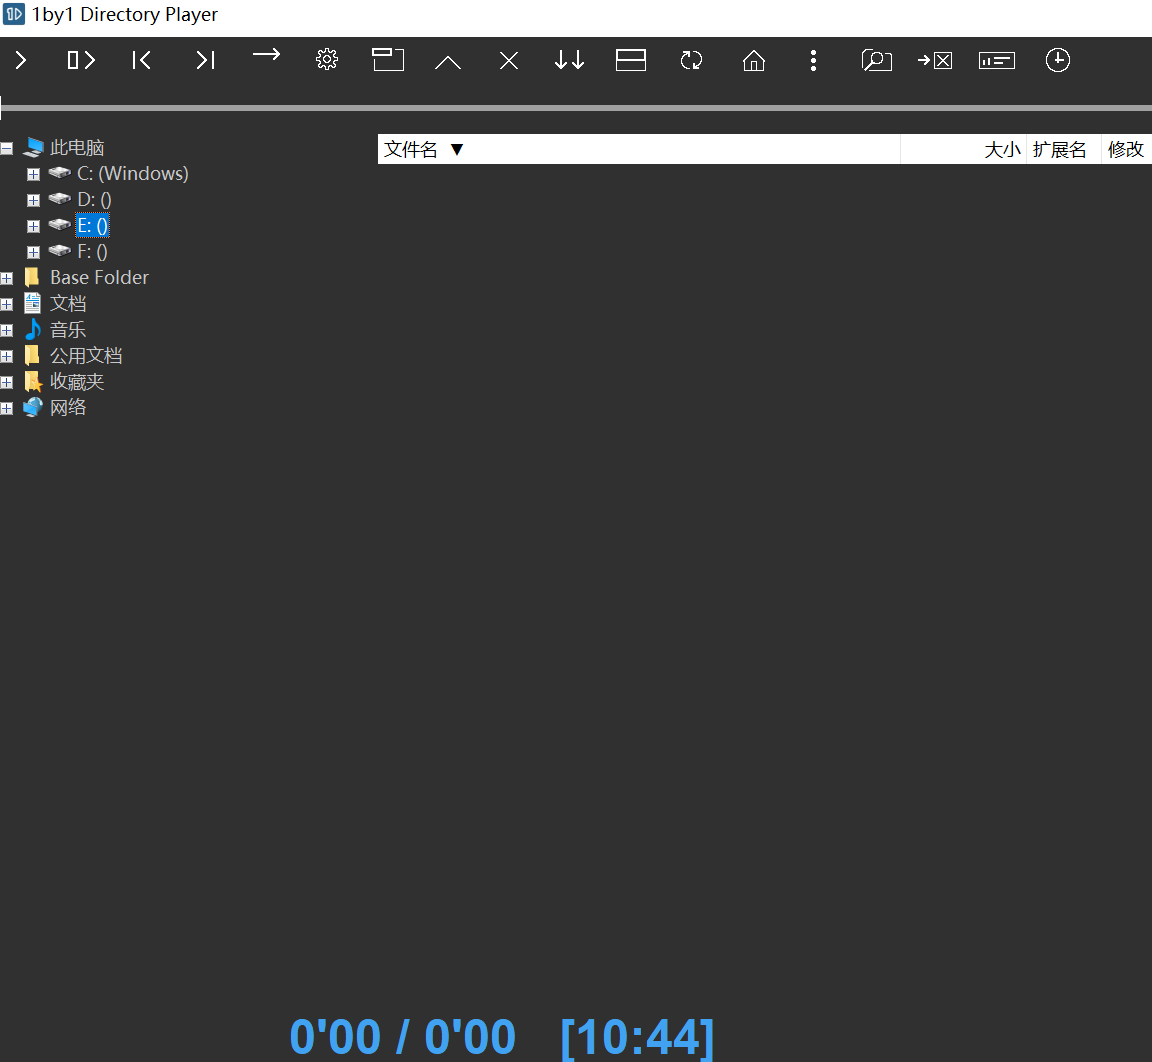The image size is (1152, 1062).
Task: Expand the Base Folder node
Action: [x=7, y=278]
